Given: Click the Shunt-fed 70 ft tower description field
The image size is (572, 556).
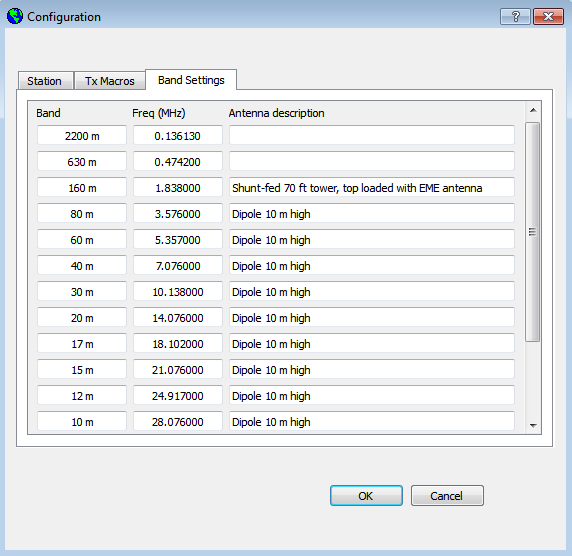Looking at the screenshot, I should pyautogui.click(x=372, y=187).
